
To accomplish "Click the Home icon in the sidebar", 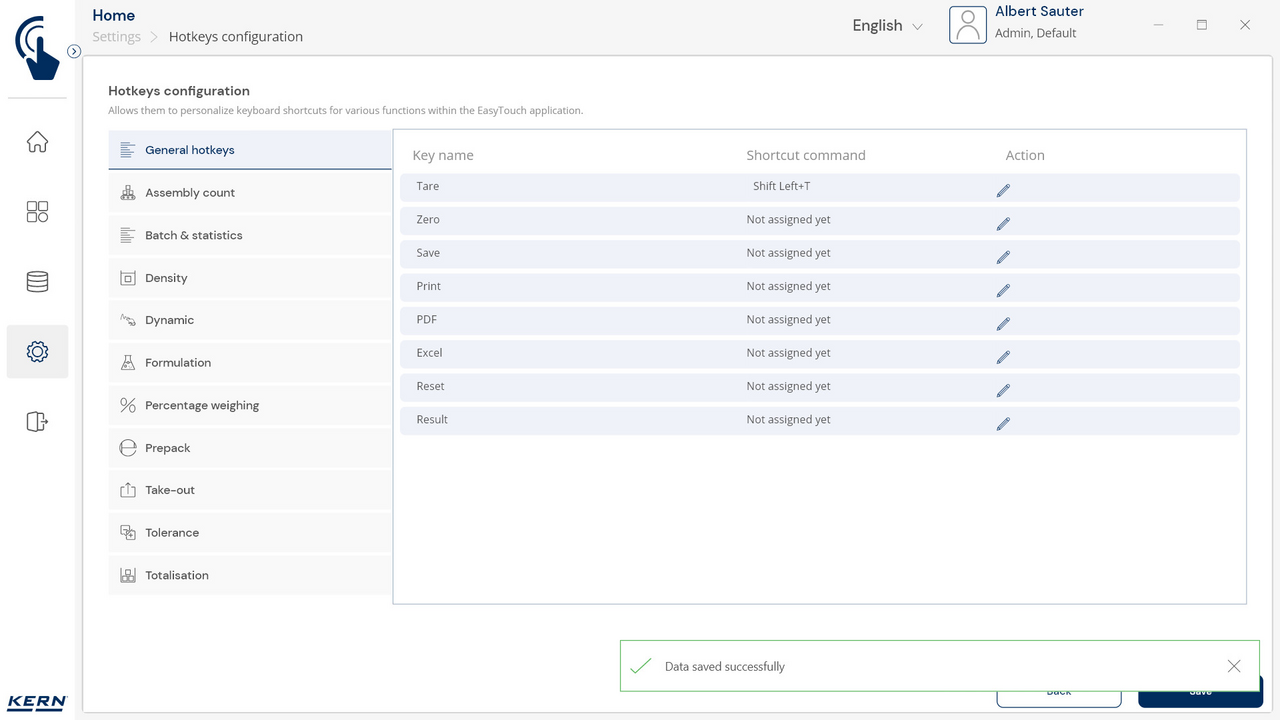I will pos(37,142).
